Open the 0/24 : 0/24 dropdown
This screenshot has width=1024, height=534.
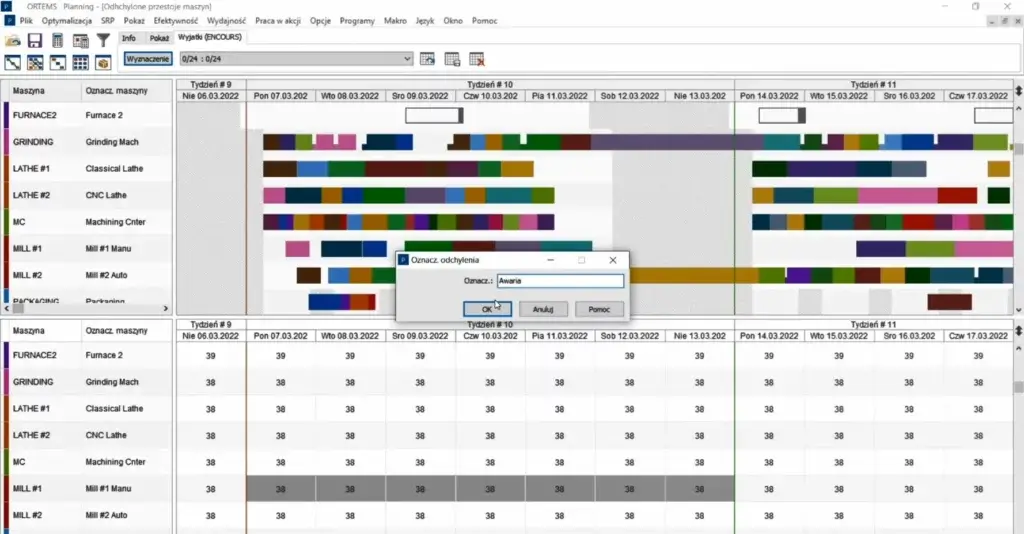coord(406,59)
